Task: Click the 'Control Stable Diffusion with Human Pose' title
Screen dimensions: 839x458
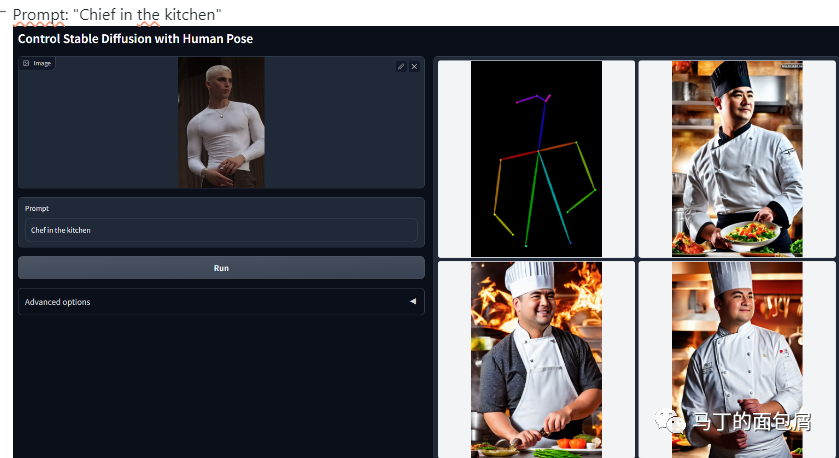Action: click(x=135, y=39)
